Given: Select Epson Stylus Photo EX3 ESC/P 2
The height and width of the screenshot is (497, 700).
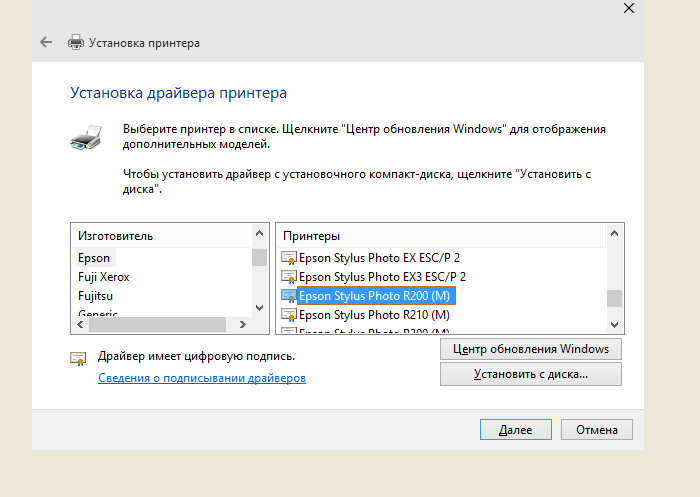Looking at the screenshot, I should click(x=382, y=277).
